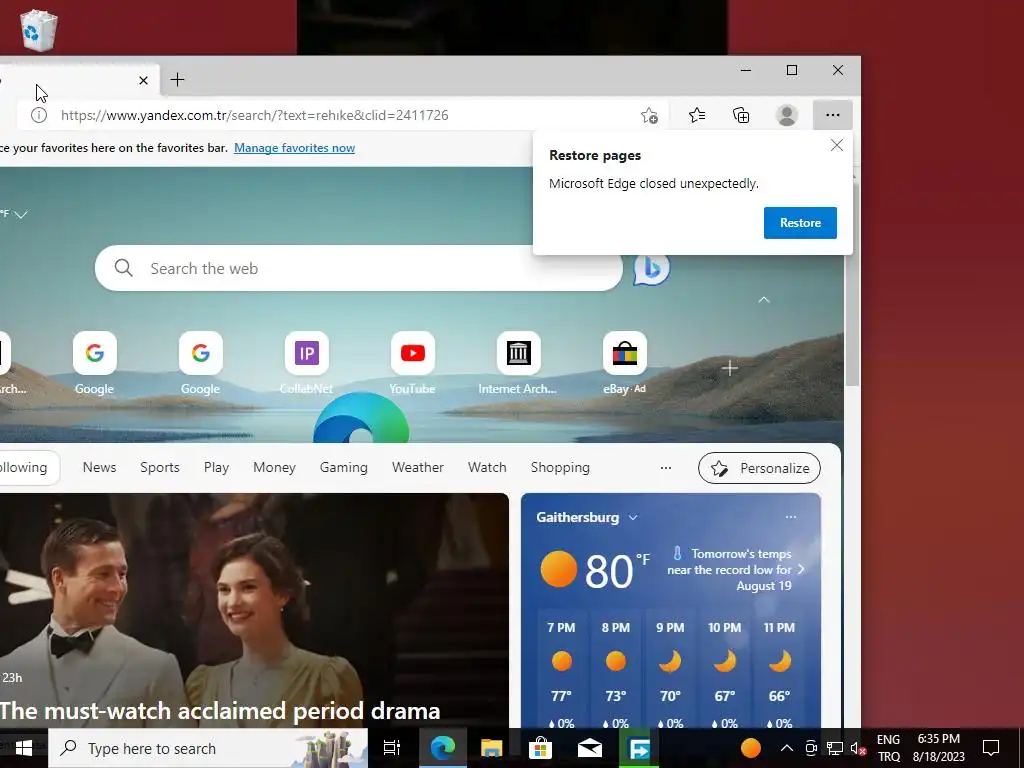
Task: View site information icon in address bar
Action: click(x=39, y=115)
